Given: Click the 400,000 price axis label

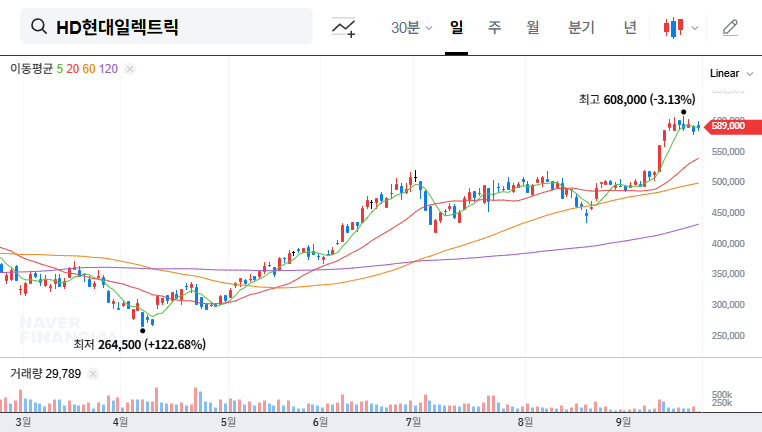Looking at the screenshot, I should (x=728, y=243).
